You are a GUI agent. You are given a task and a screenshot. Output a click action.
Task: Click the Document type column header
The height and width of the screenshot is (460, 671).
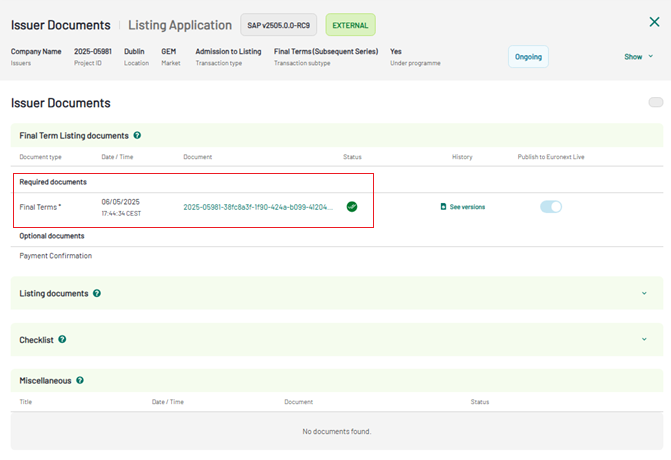point(40,157)
